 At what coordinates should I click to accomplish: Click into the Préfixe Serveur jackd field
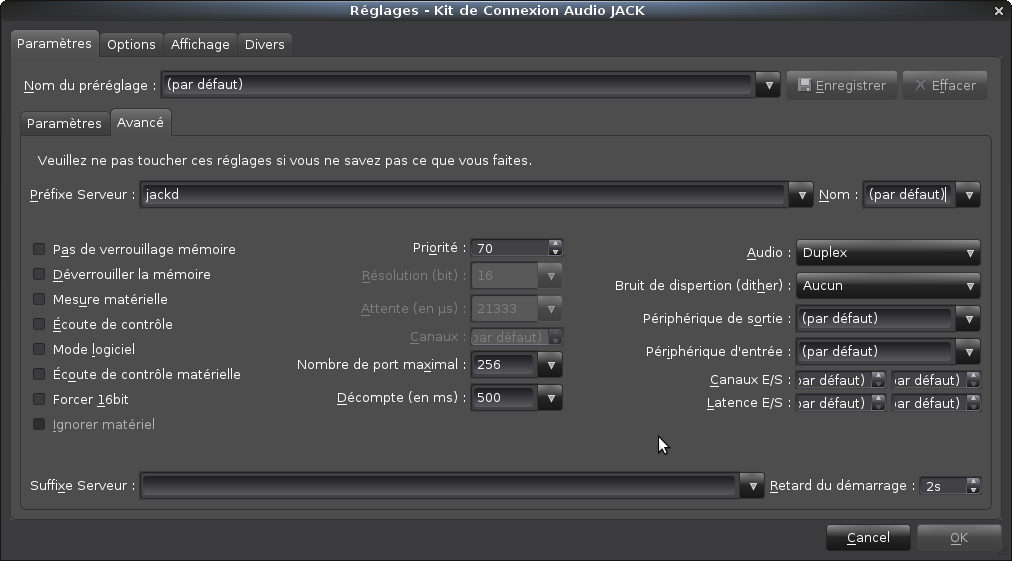(x=463, y=195)
